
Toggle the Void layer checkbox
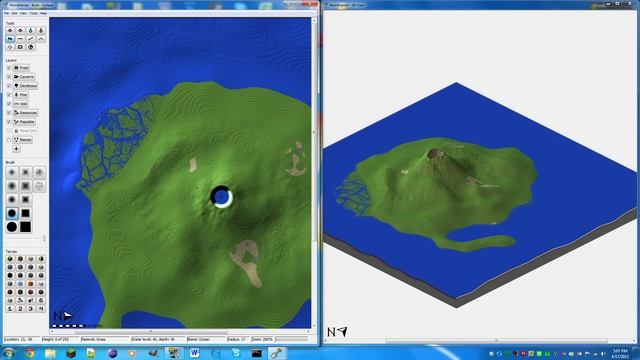click(9, 104)
